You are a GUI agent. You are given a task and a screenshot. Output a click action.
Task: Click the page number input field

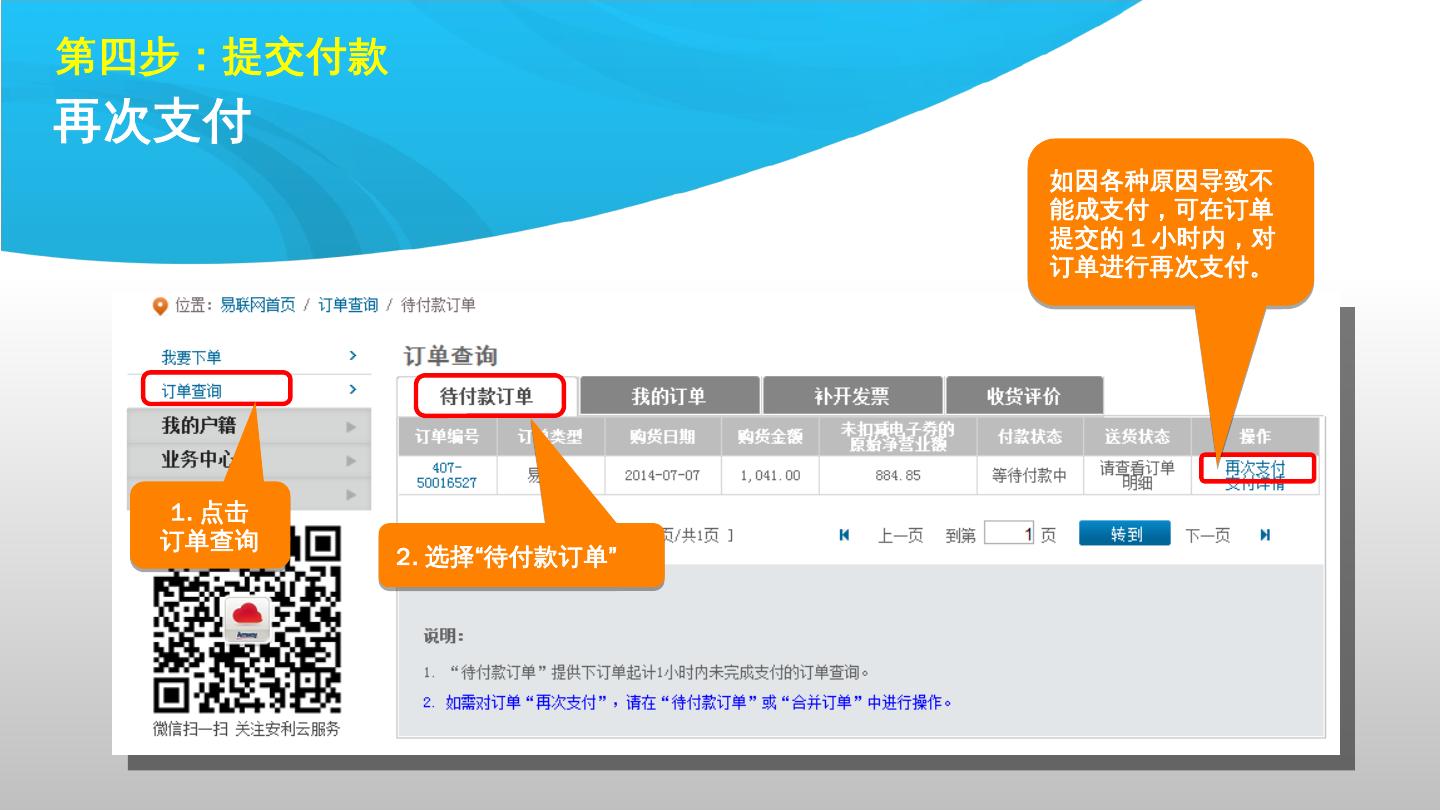[1009, 534]
